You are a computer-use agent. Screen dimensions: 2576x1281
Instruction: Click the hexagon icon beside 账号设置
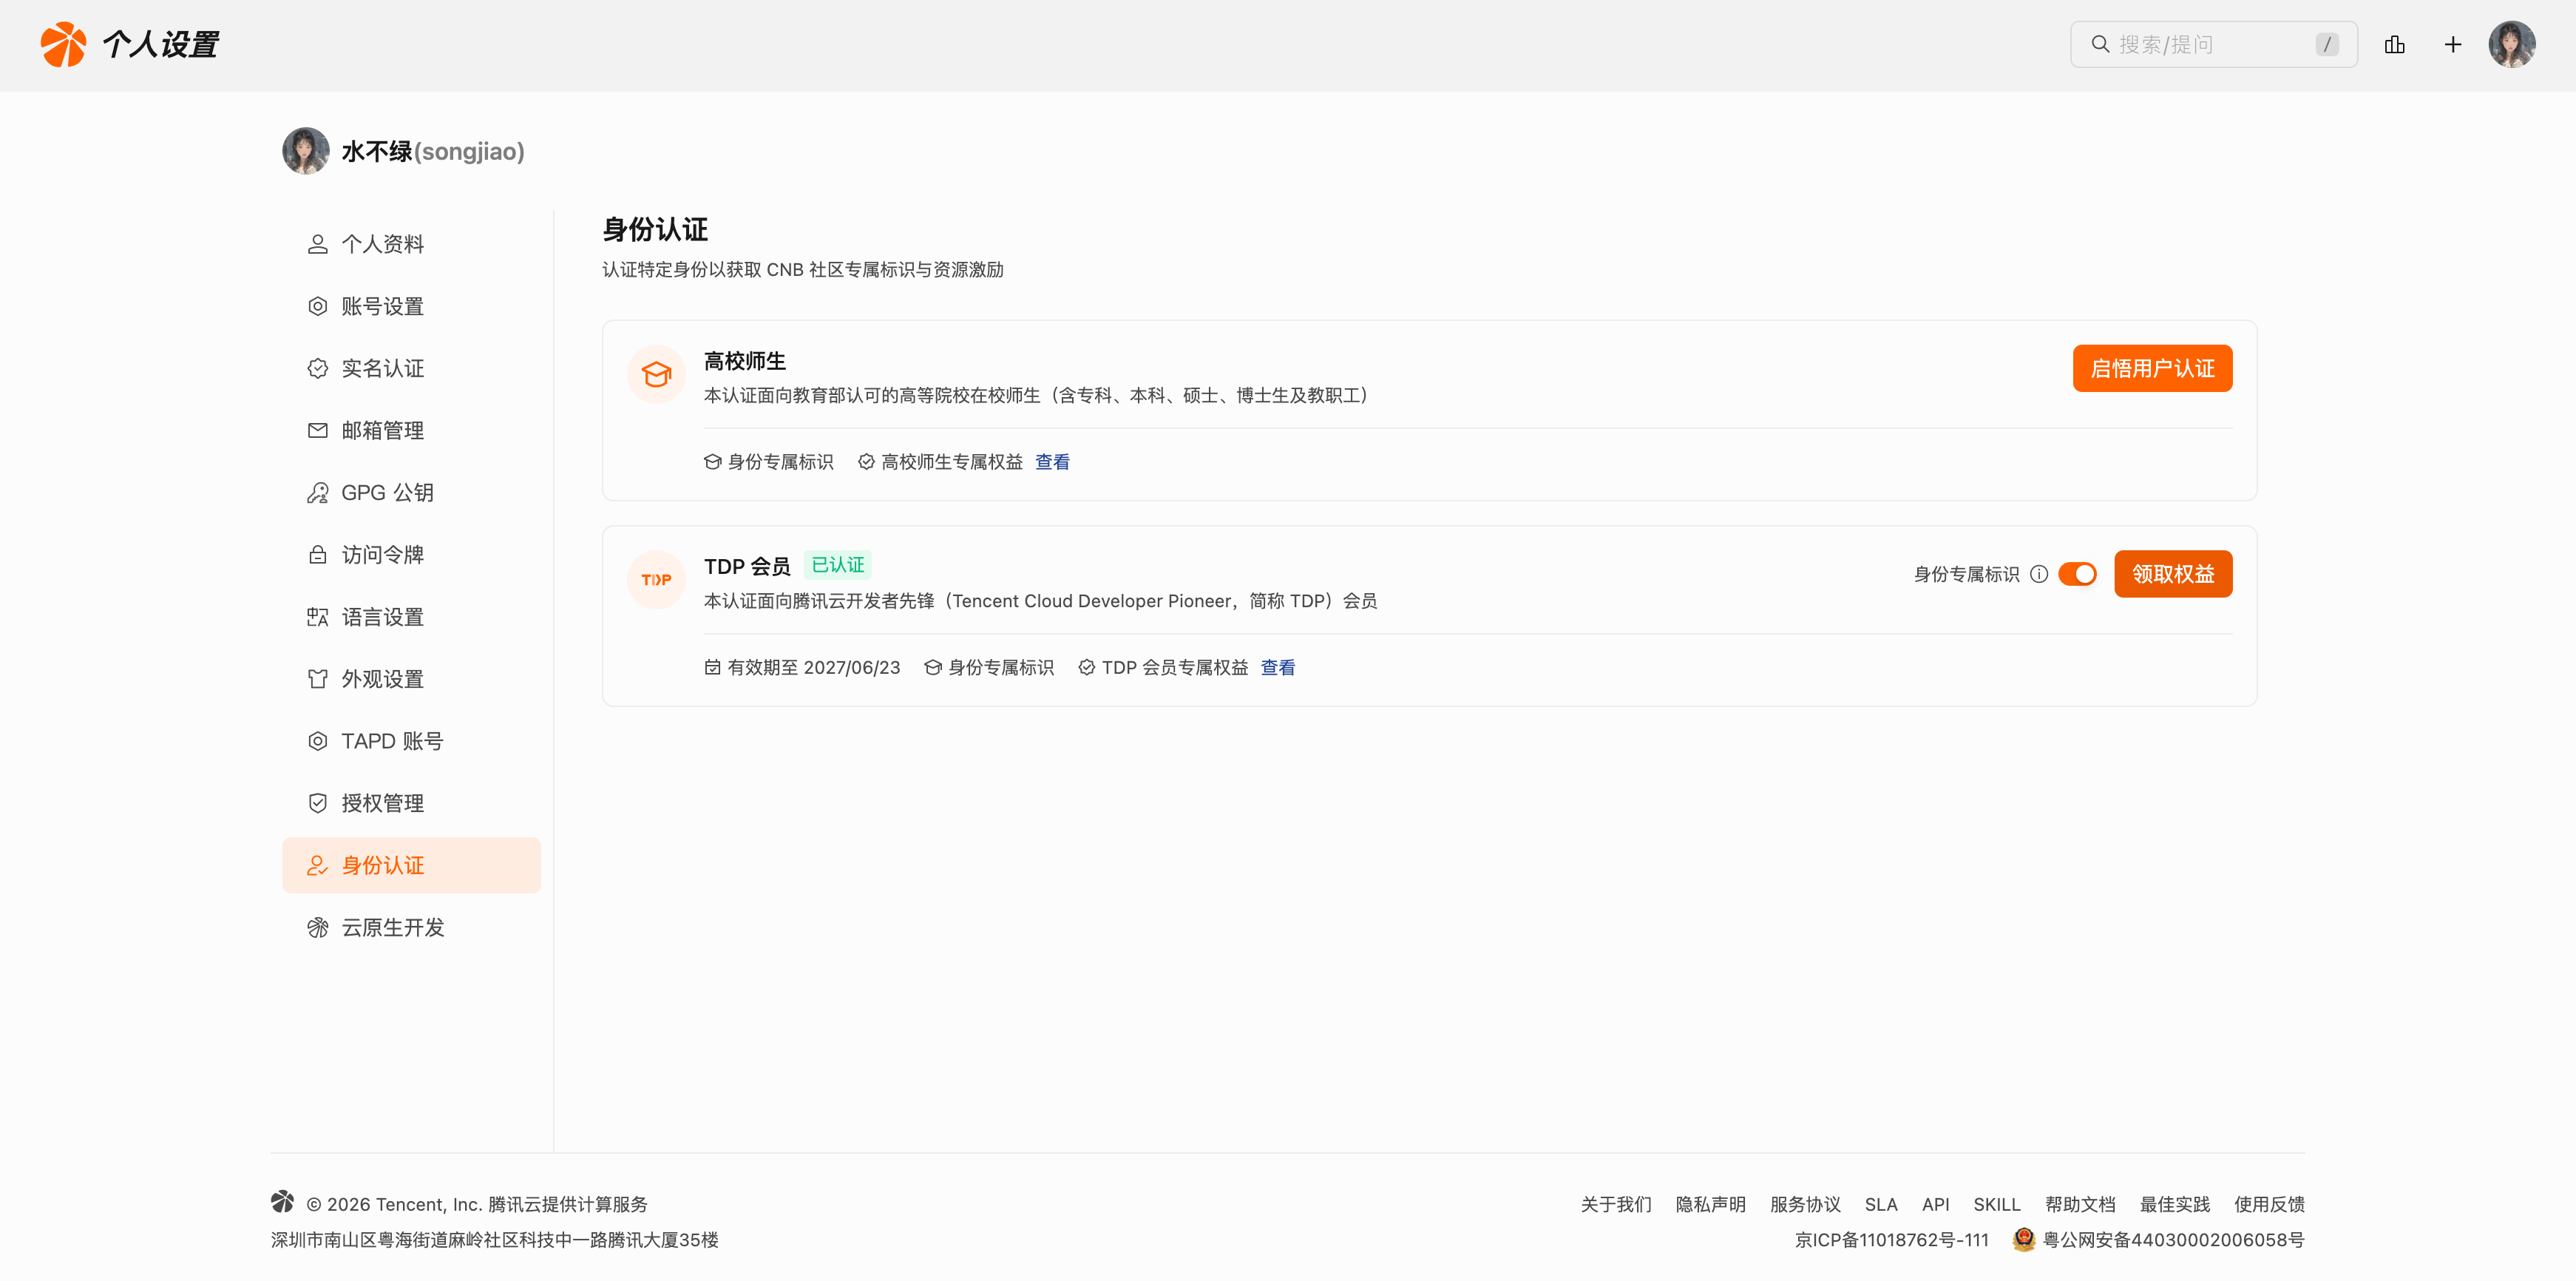(318, 306)
